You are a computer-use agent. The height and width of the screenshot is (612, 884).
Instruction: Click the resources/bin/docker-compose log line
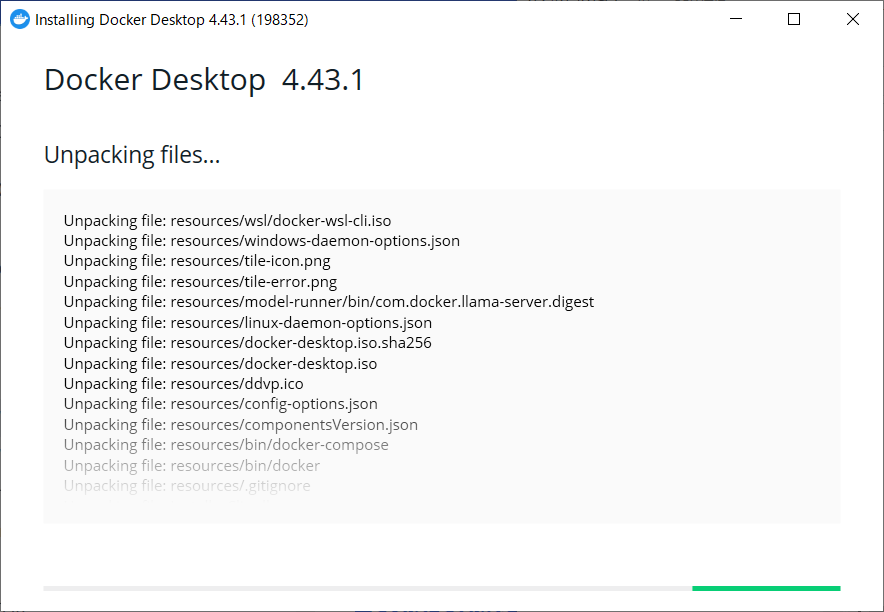click(226, 445)
